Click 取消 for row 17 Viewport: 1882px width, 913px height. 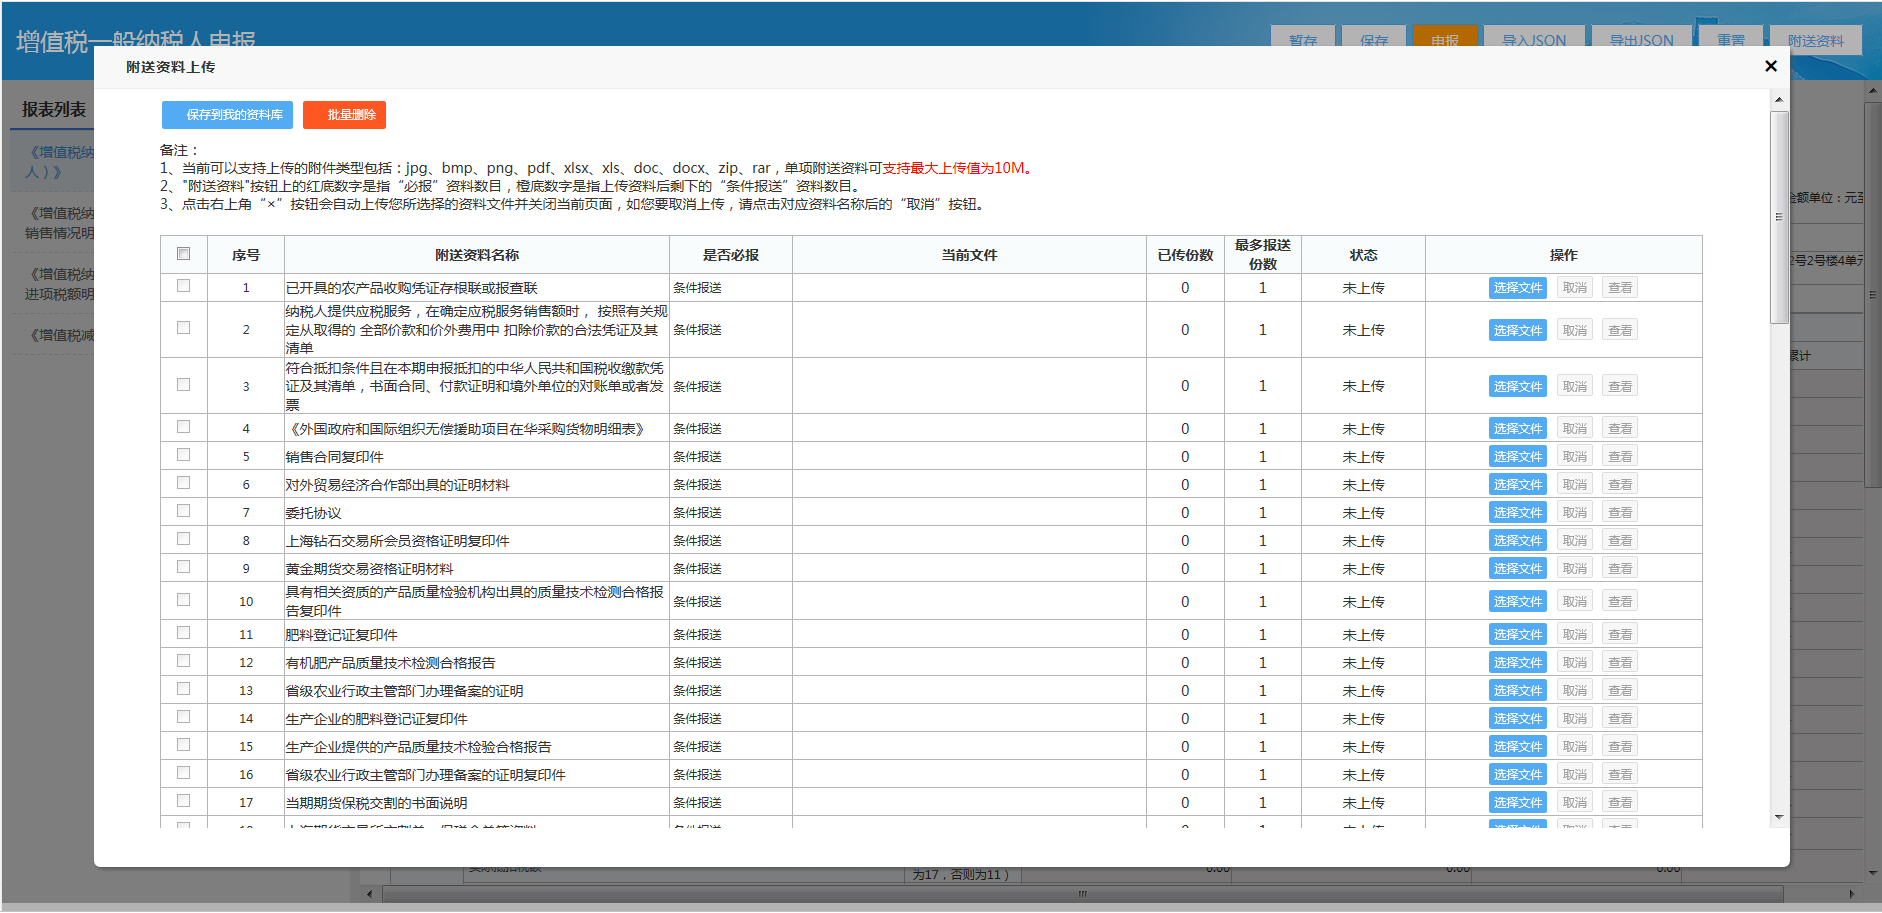pyautogui.click(x=1575, y=802)
